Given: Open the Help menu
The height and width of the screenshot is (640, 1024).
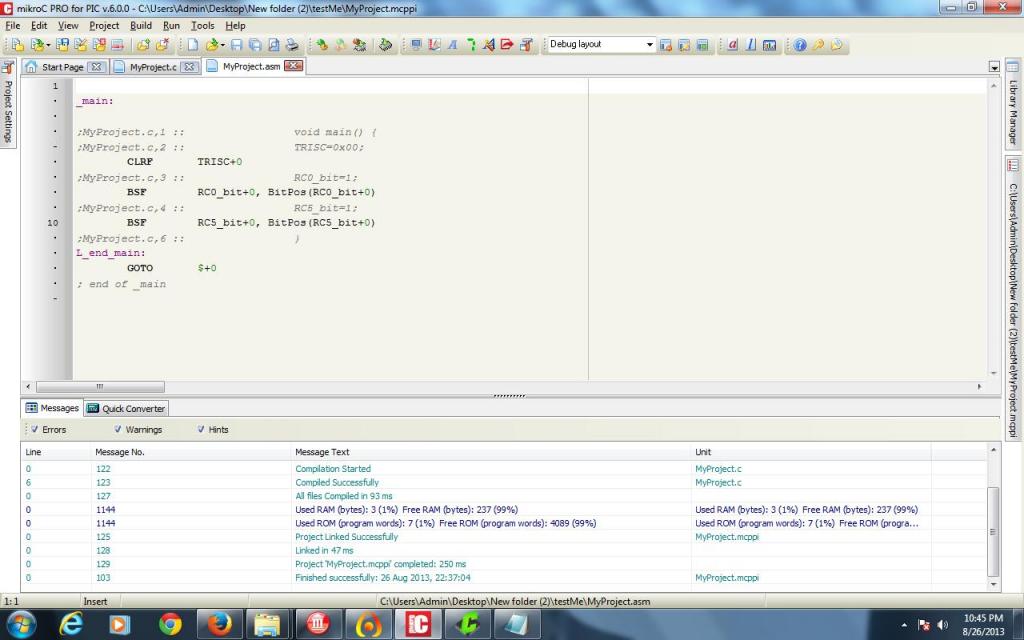Looking at the screenshot, I should pyautogui.click(x=235, y=25).
